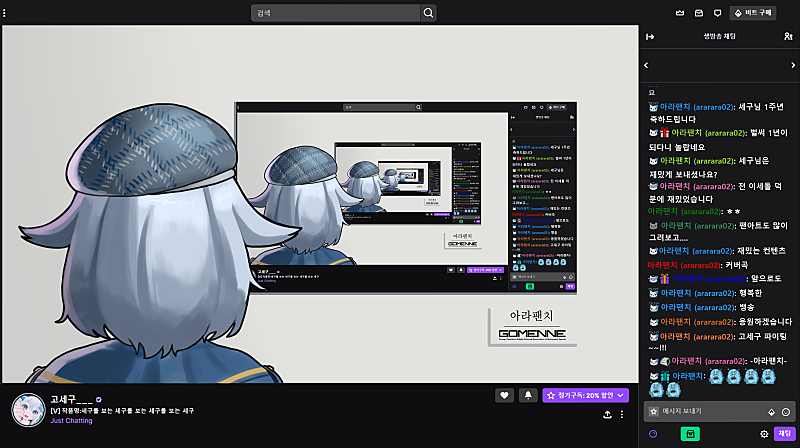Click the share upload icon below video
Viewport: 800px width, 448px height.
[x=607, y=414]
